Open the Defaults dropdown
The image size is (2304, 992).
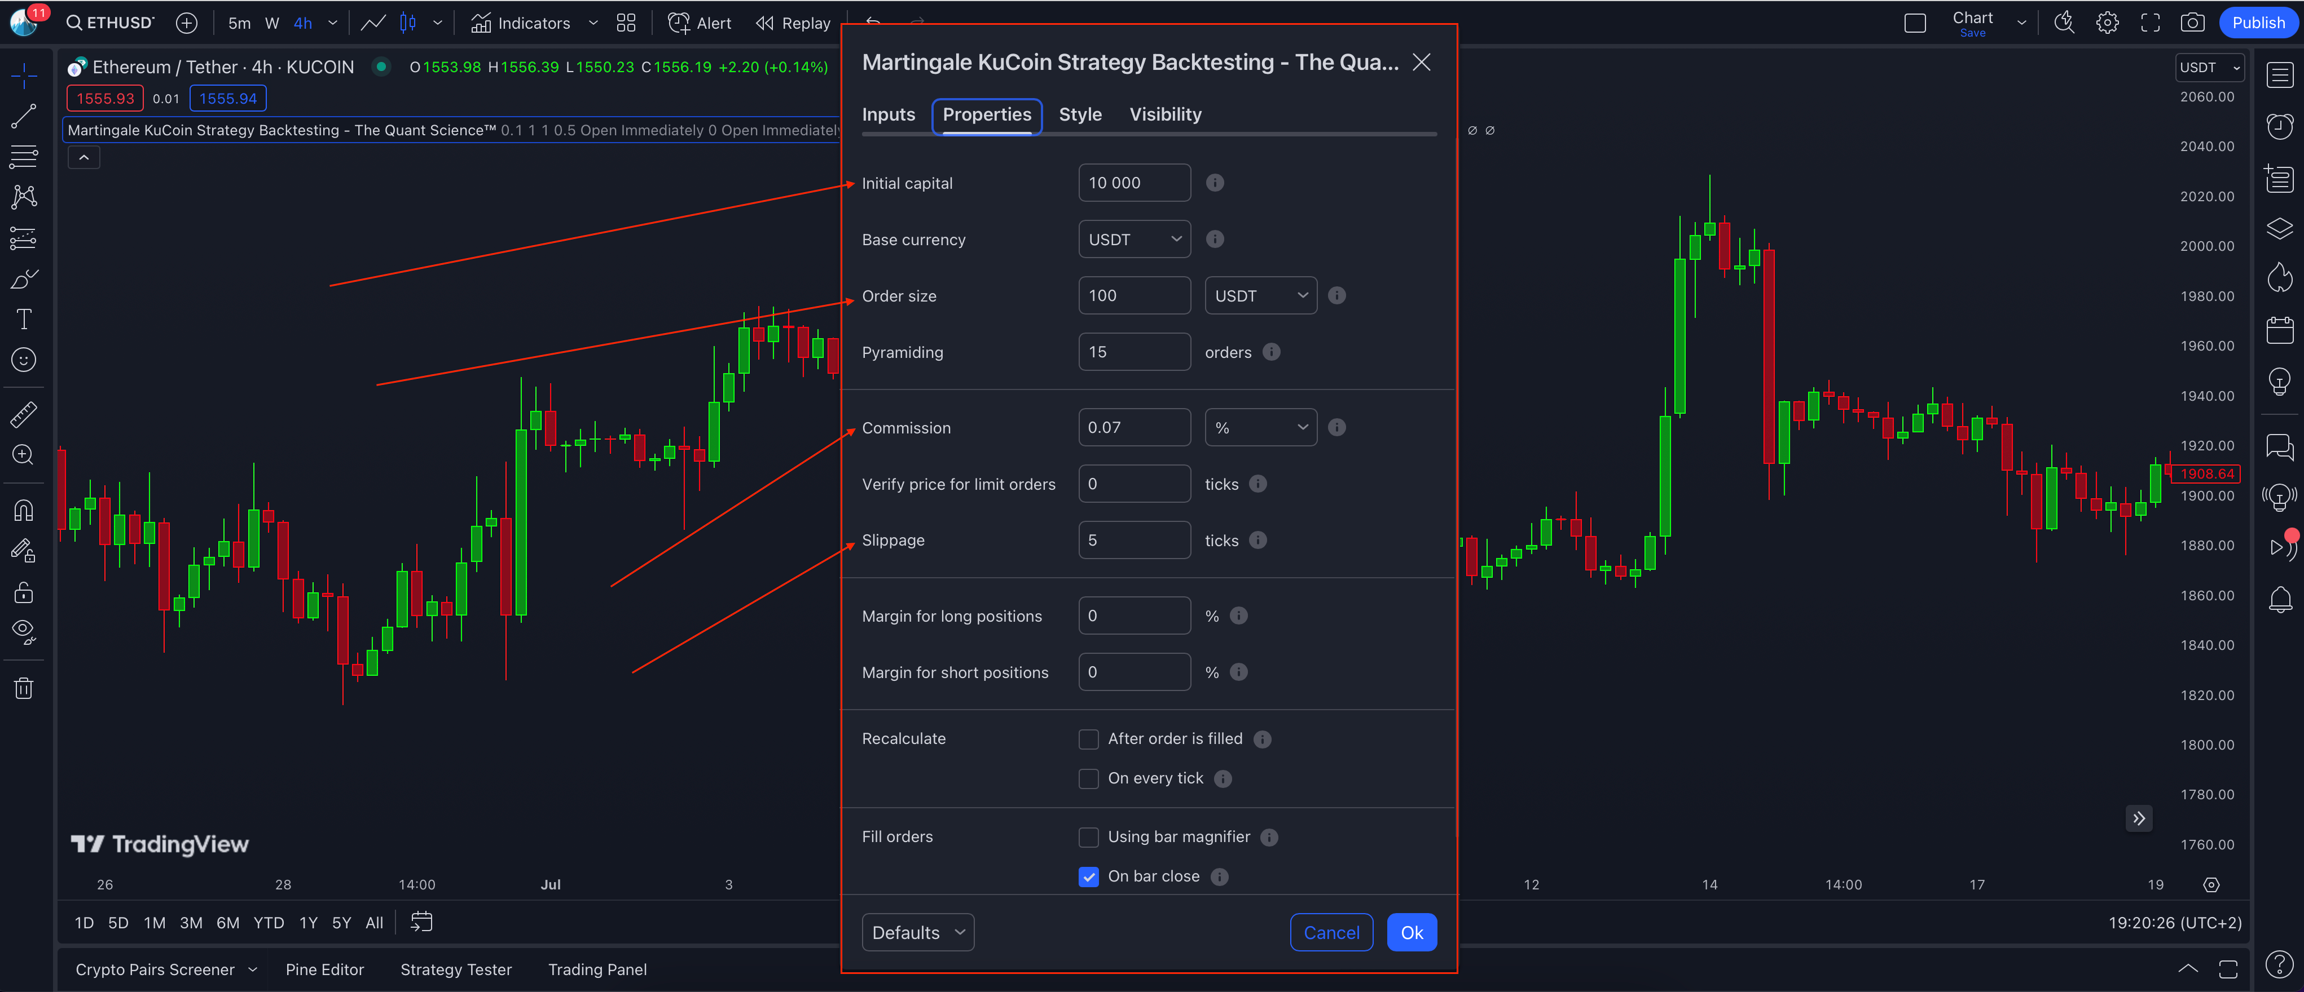click(917, 933)
